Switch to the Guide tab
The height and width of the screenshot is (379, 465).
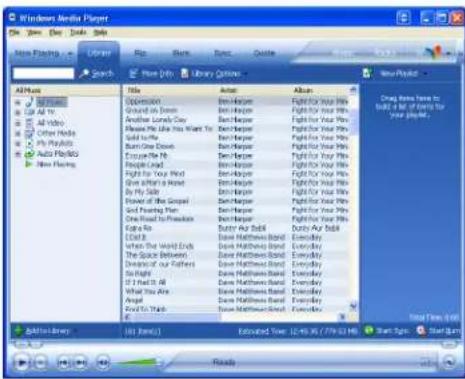point(264,53)
